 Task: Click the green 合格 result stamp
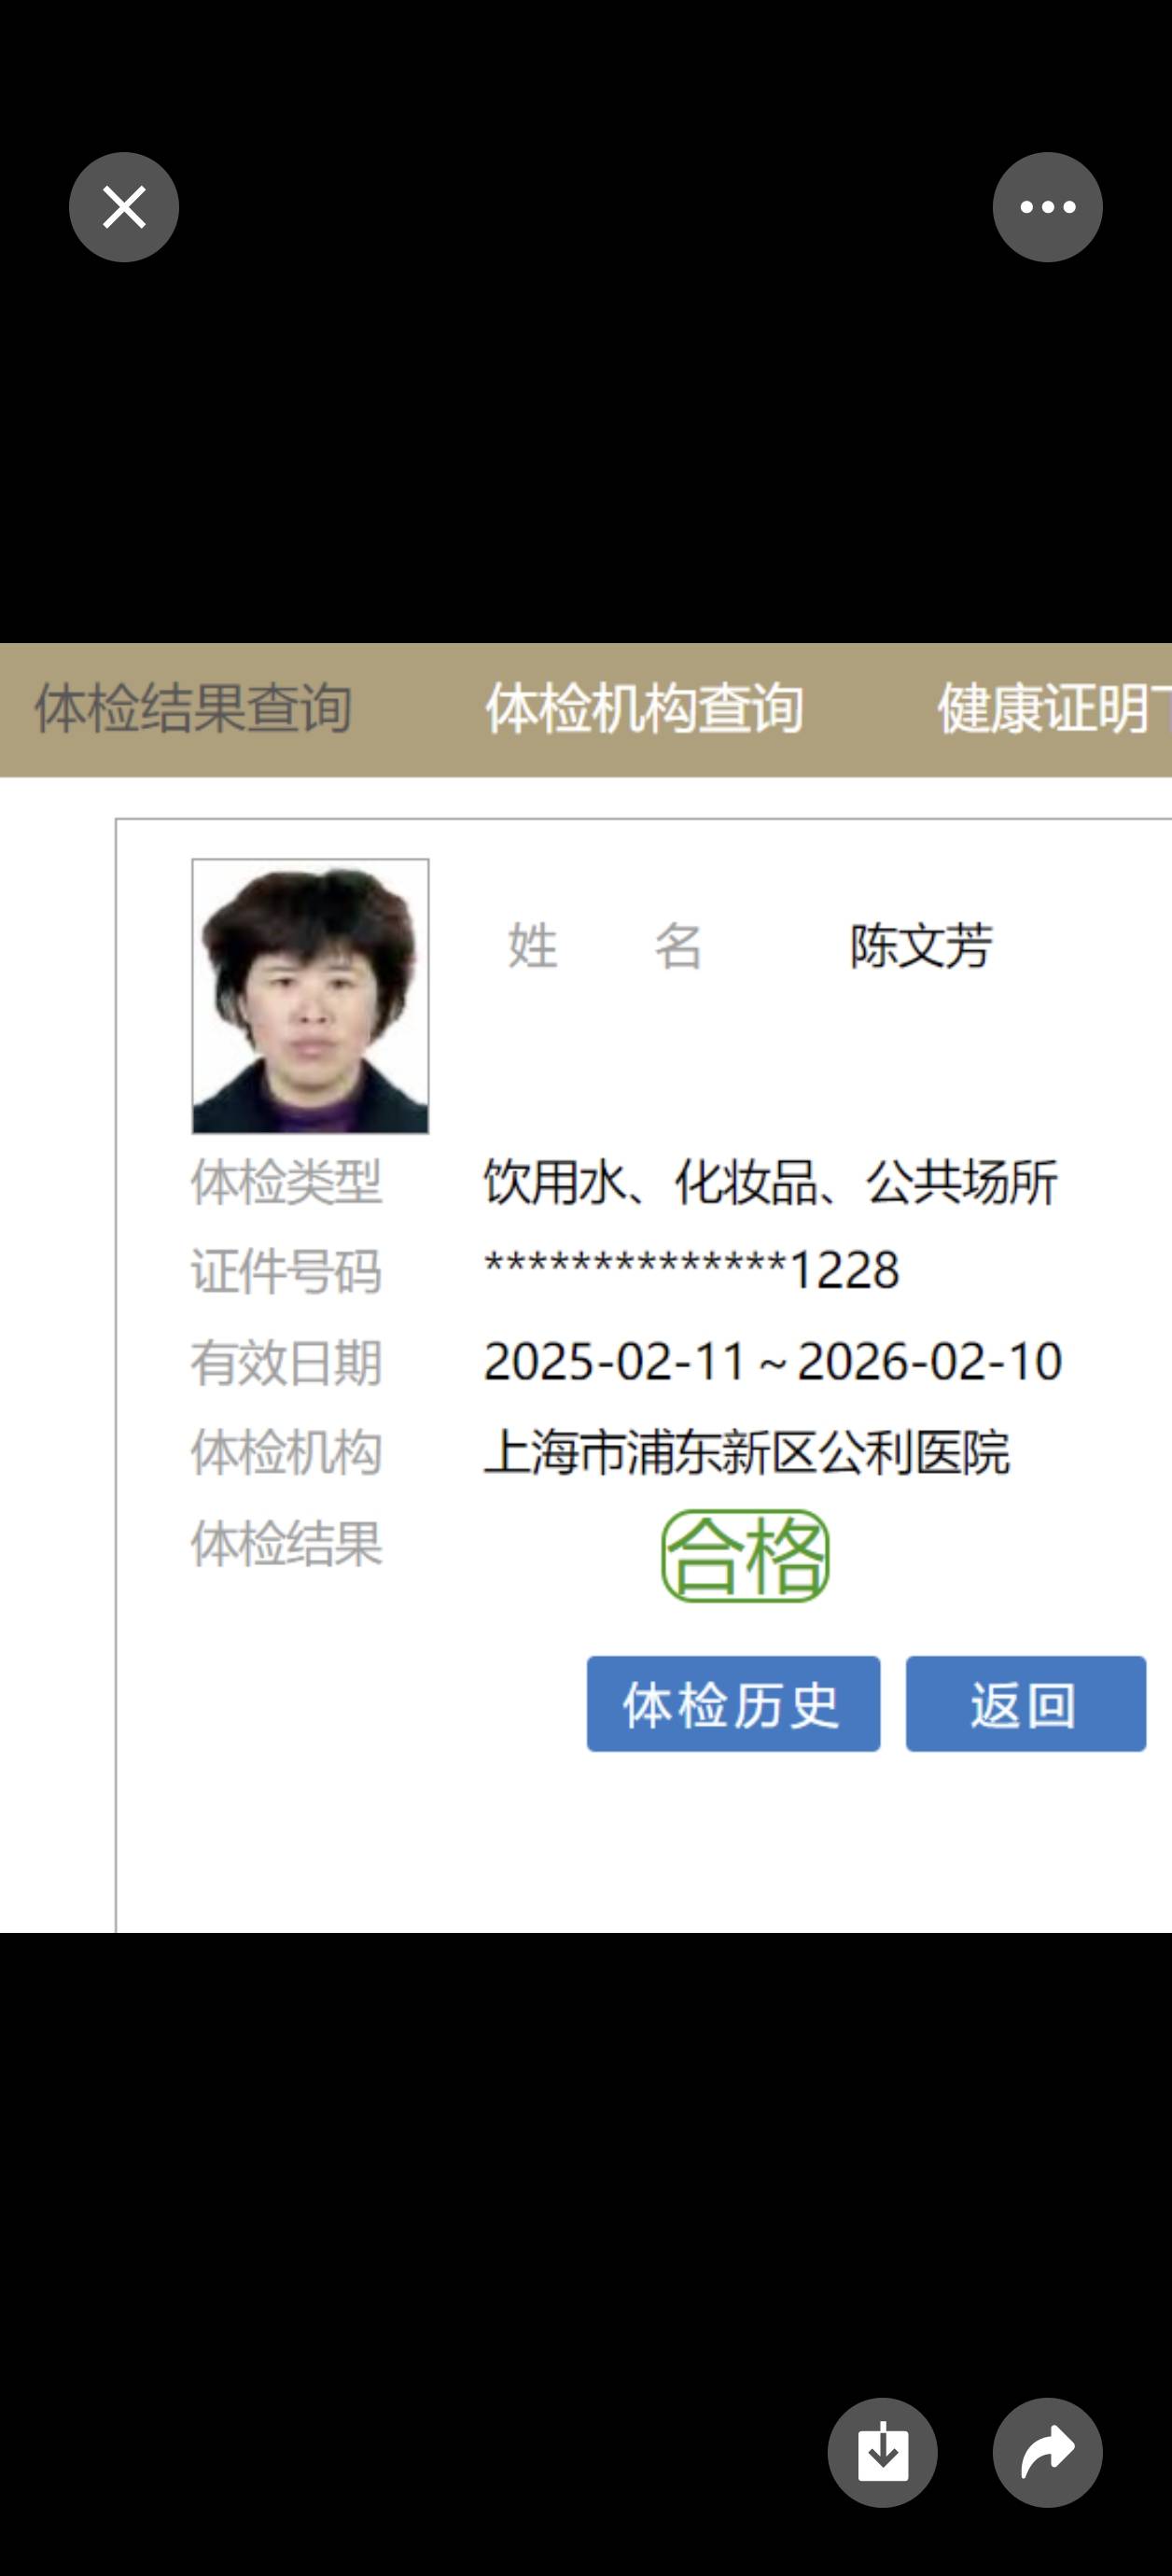745,1556
